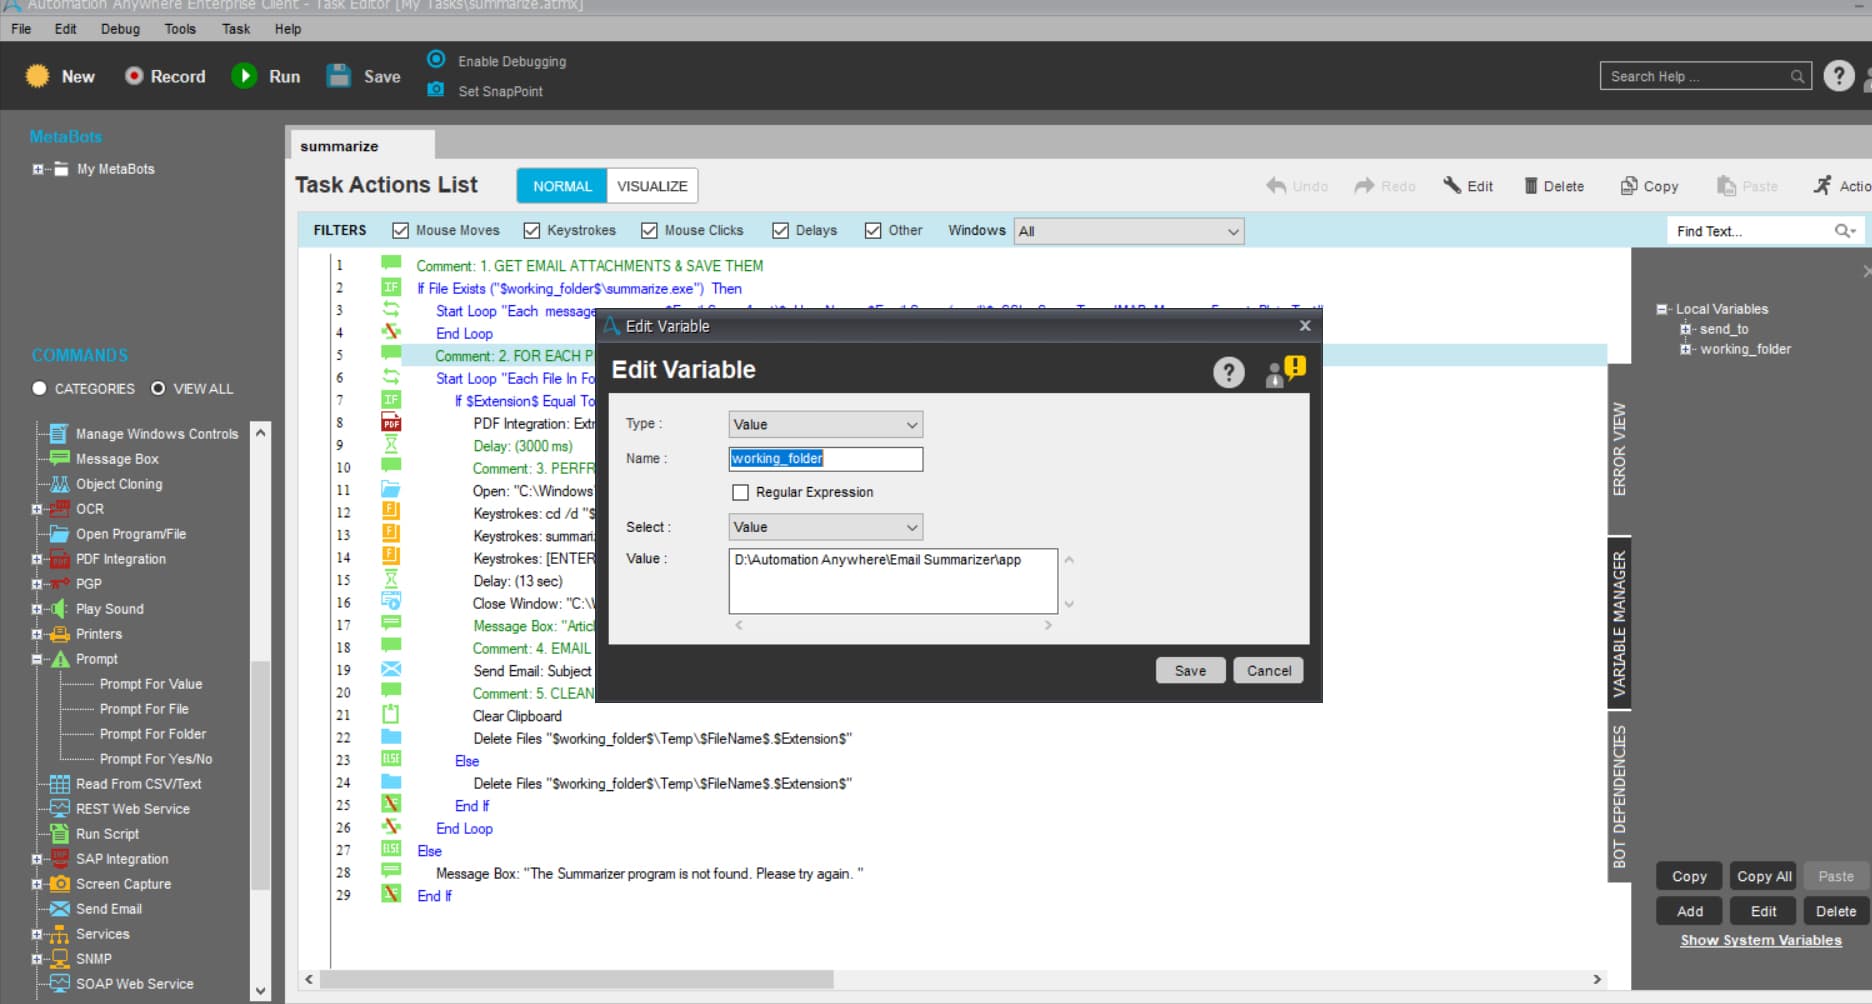This screenshot has width=1872, height=1004.
Task: Switch to the VISUALIZE tab
Action: (652, 186)
